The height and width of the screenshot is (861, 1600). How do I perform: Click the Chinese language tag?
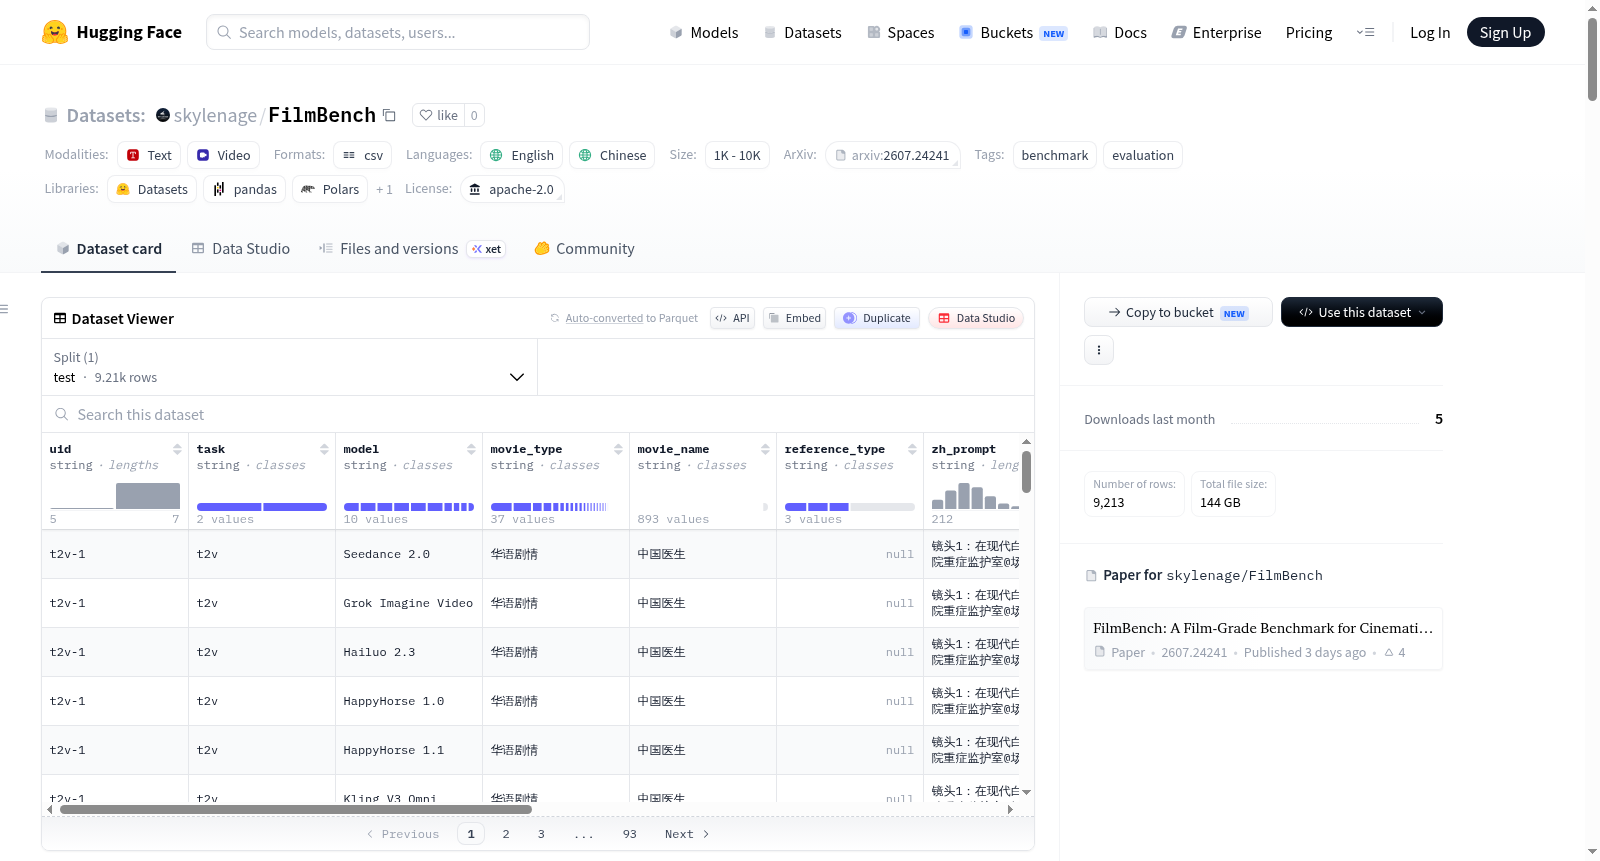tap(612, 155)
